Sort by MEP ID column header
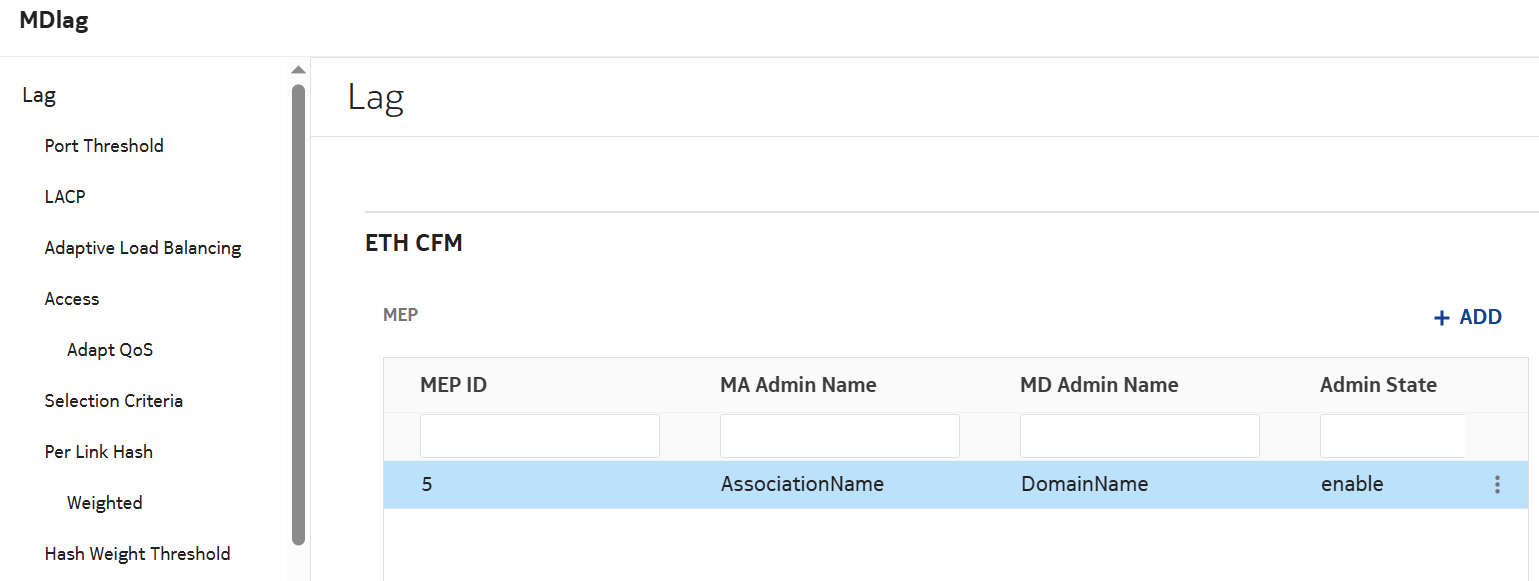The width and height of the screenshot is (1539, 581). (454, 385)
